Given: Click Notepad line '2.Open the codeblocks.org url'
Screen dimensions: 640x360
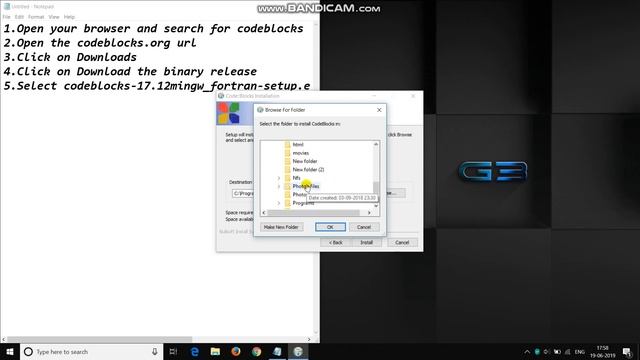Looking at the screenshot, I should [x=100, y=43].
